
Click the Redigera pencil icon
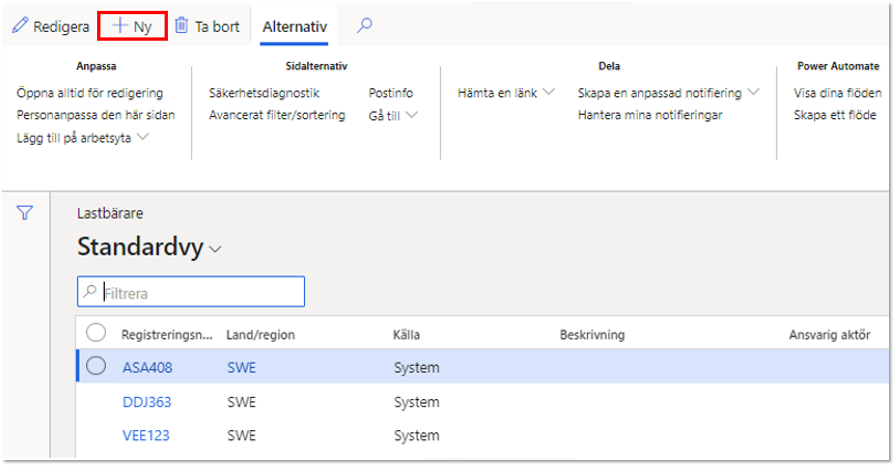pyautogui.click(x=20, y=25)
